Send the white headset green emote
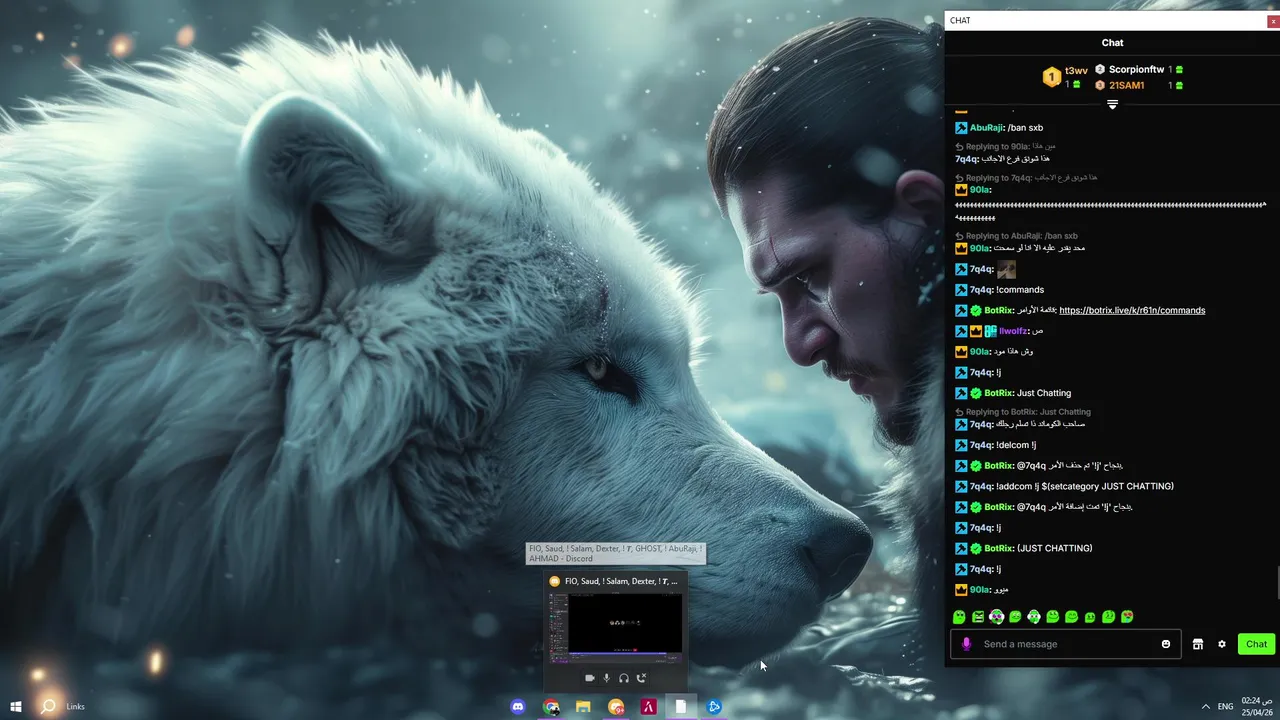Viewport: 1280px width, 720px height. 1034,617
